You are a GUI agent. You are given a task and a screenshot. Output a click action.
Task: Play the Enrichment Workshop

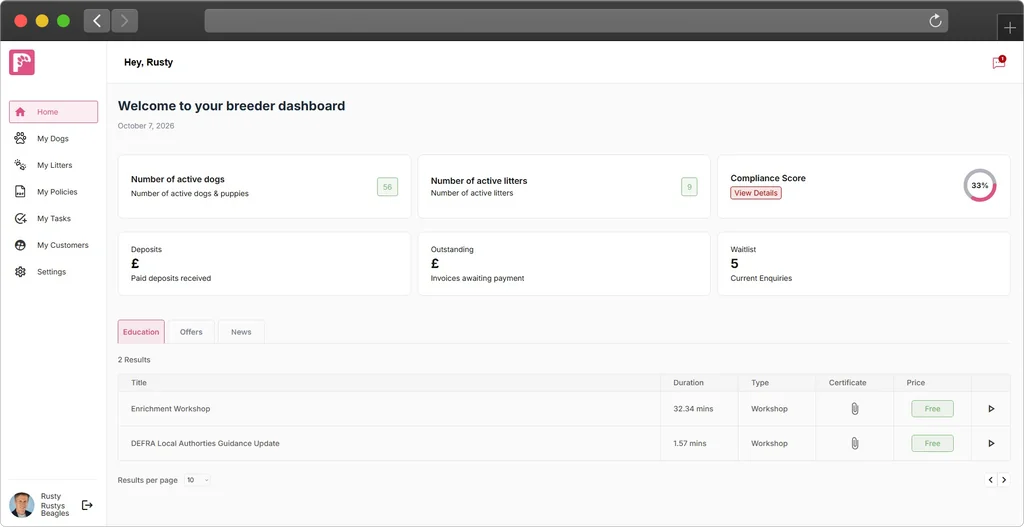[991, 409]
